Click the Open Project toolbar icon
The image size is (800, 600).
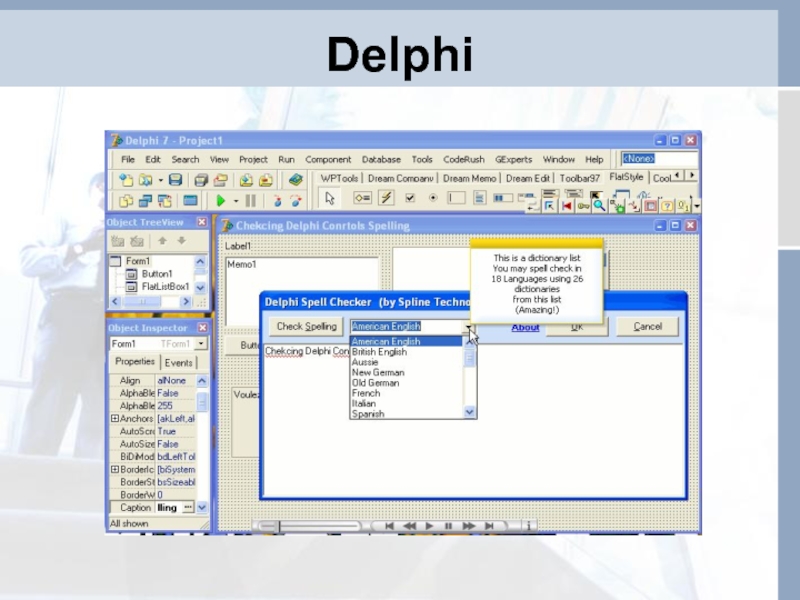[220, 180]
